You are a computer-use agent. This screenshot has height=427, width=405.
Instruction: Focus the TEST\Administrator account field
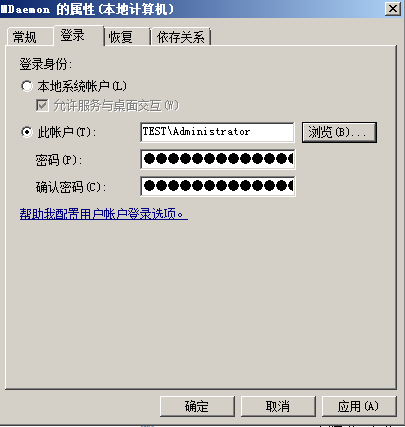pyautogui.click(x=217, y=132)
